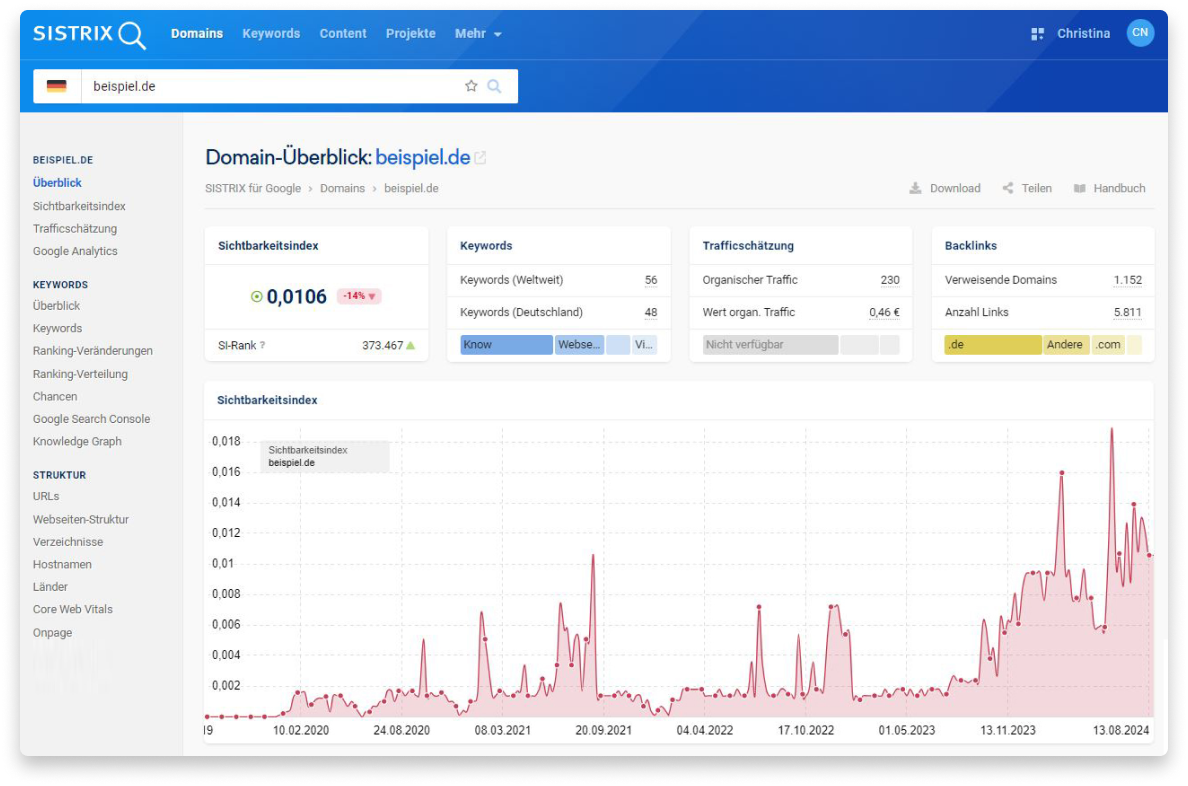The height and width of the screenshot is (786, 1188).
Task: Open Google Search Console in sidebar
Action: [x=91, y=419]
